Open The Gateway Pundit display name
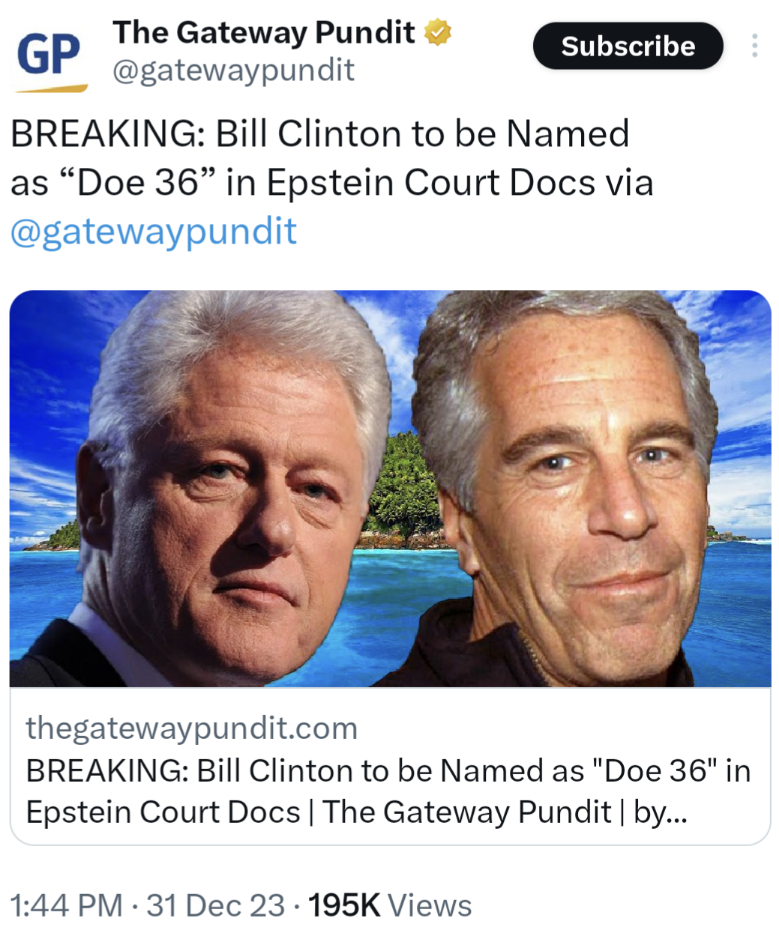The width and height of the screenshot is (779, 936). click(263, 32)
